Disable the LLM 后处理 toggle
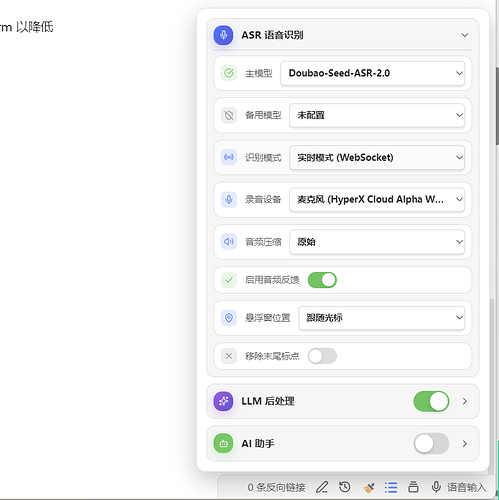 431,401
